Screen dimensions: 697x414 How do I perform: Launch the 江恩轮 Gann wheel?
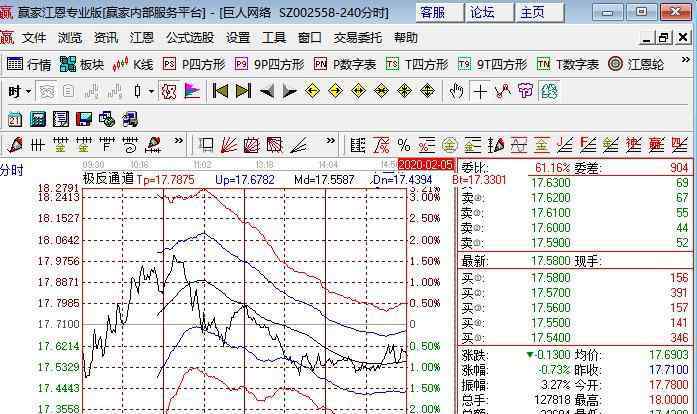tap(636, 64)
